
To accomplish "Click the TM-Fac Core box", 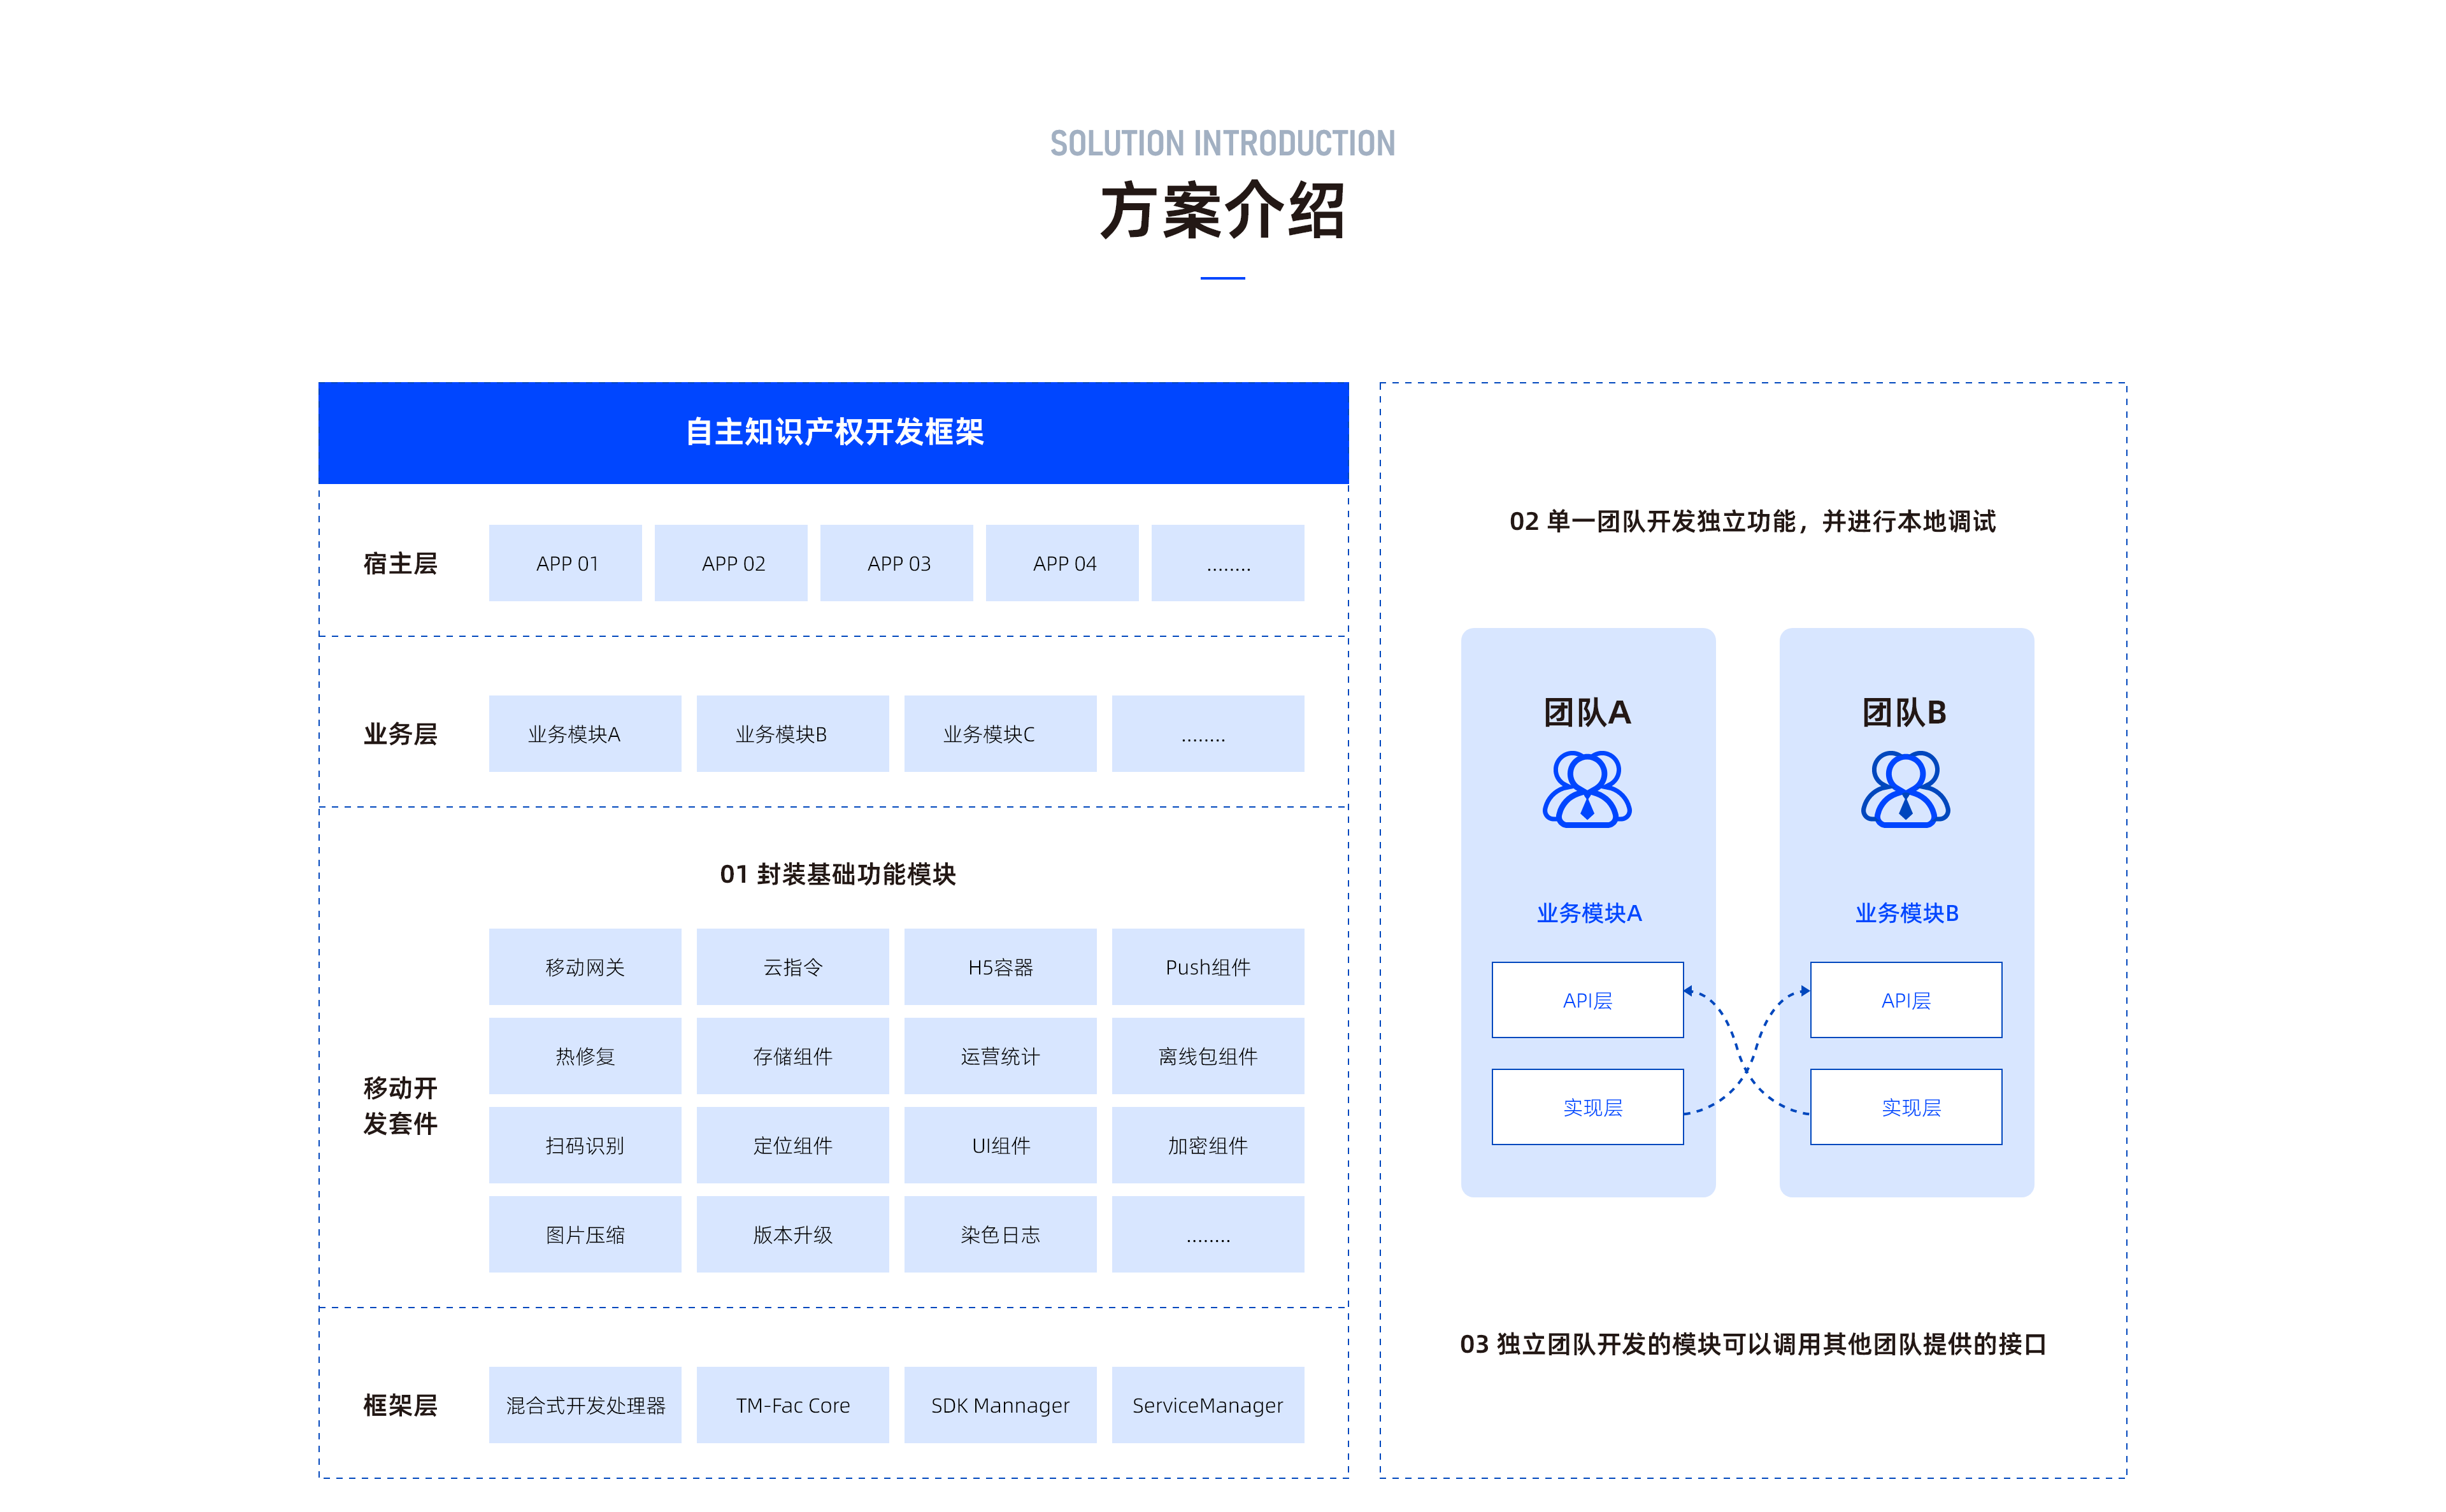I will 793,1405.
